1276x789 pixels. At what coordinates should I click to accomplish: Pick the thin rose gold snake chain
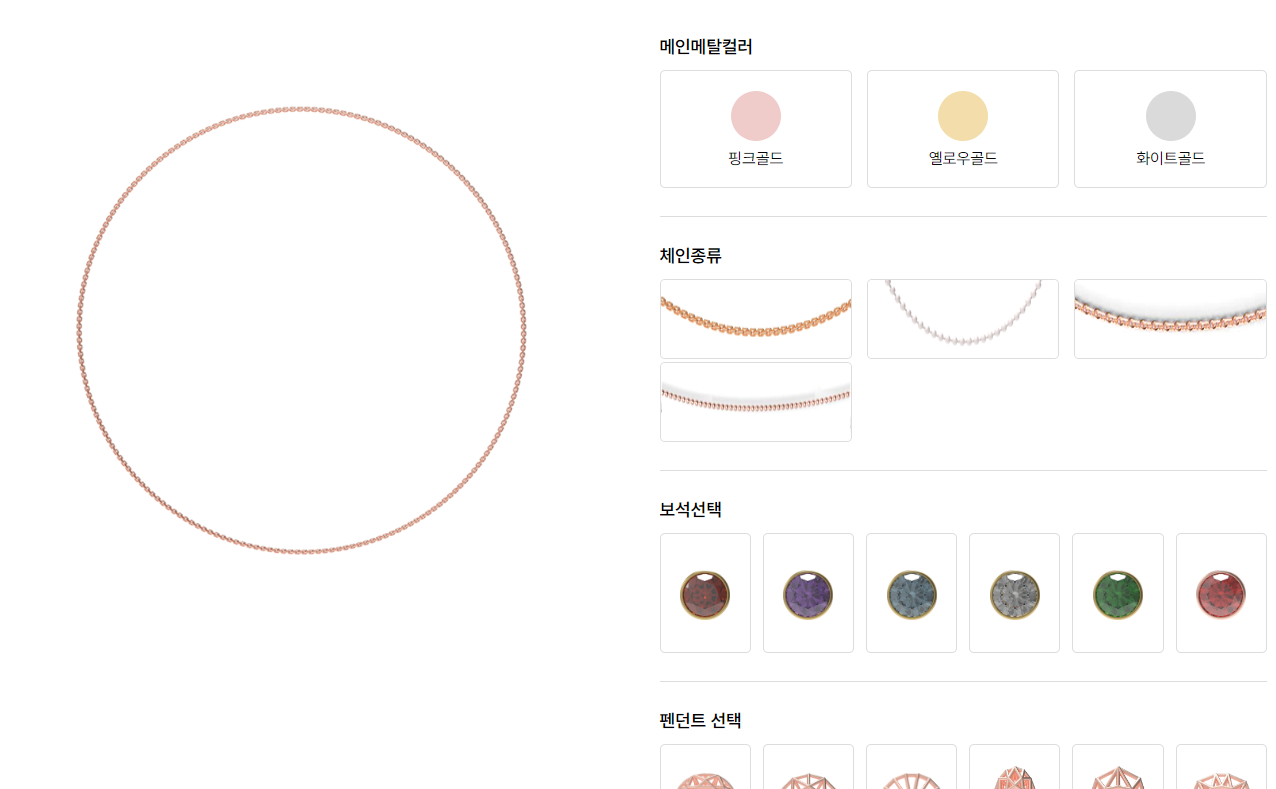(755, 402)
